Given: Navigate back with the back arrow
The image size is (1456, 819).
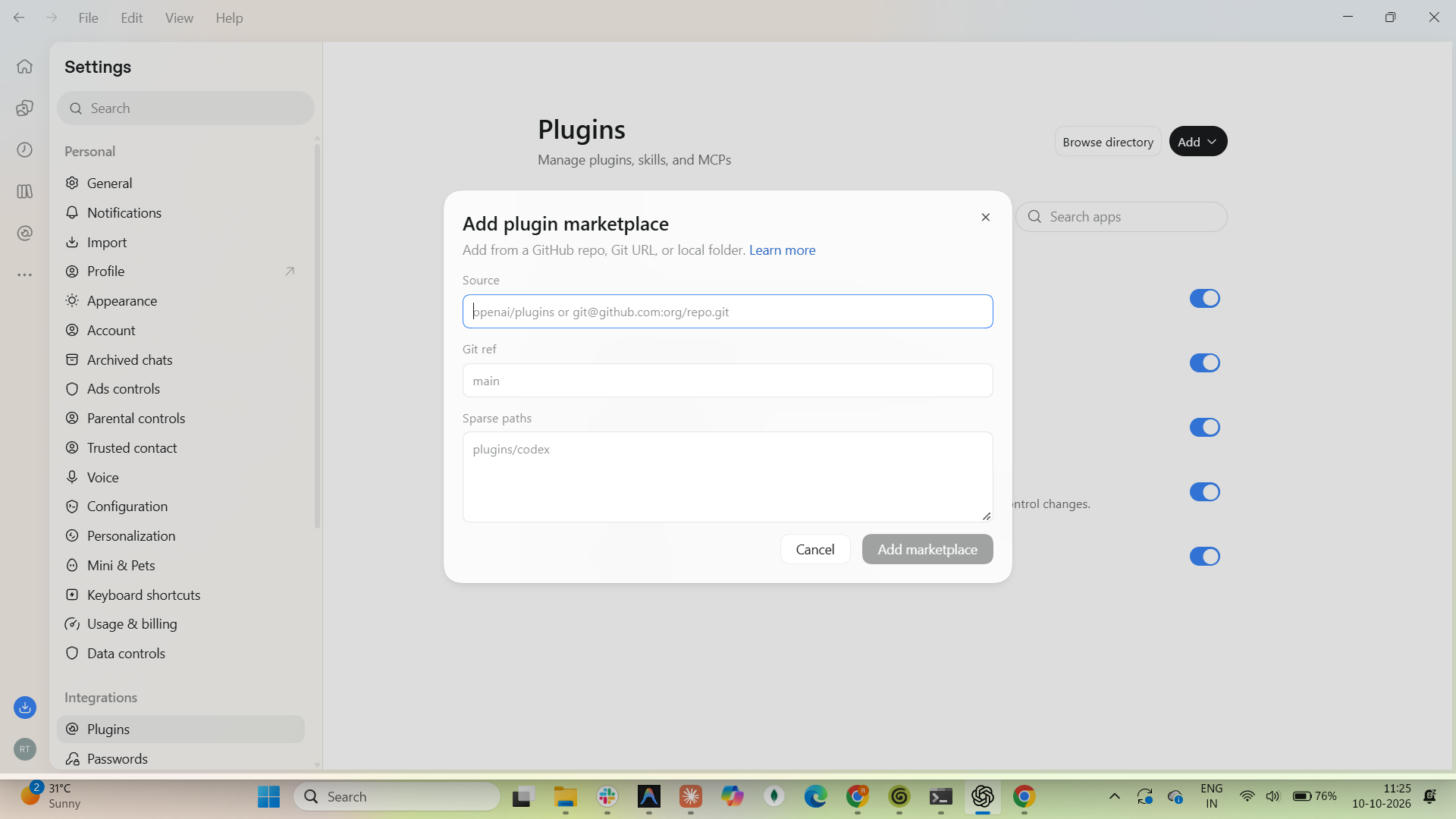Looking at the screenshot, I should click(x=19, y=18).
